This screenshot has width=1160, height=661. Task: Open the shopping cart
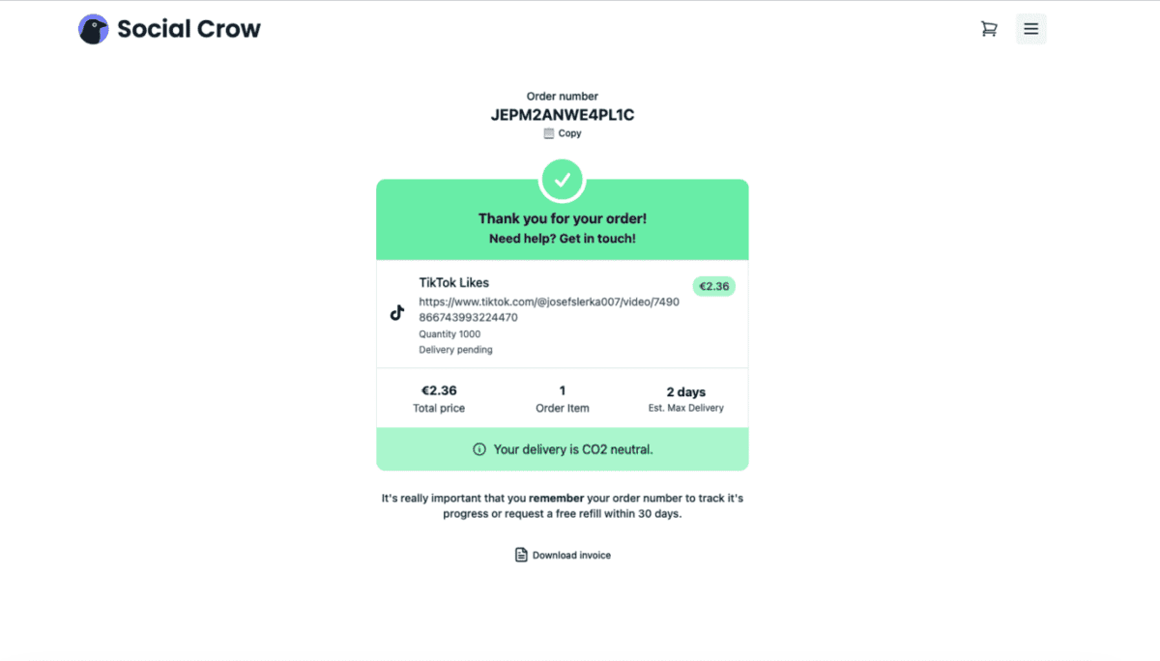pos(989,29)
